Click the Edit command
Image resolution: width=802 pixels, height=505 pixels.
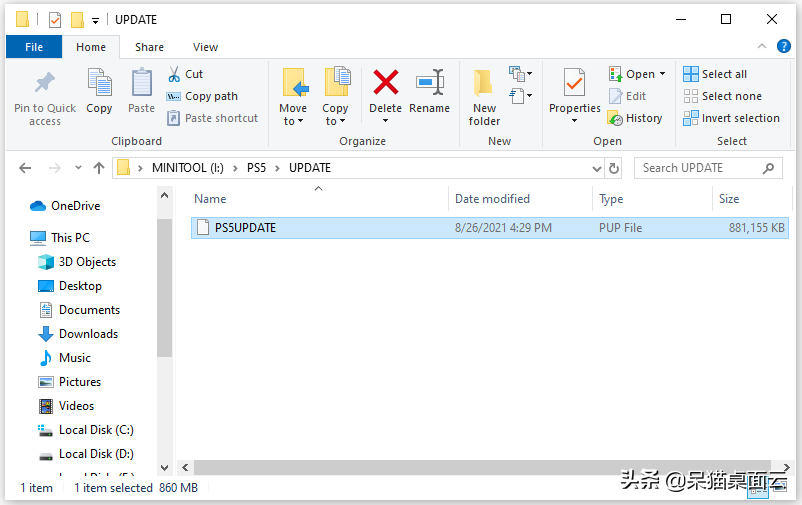(x=628, y=96)
